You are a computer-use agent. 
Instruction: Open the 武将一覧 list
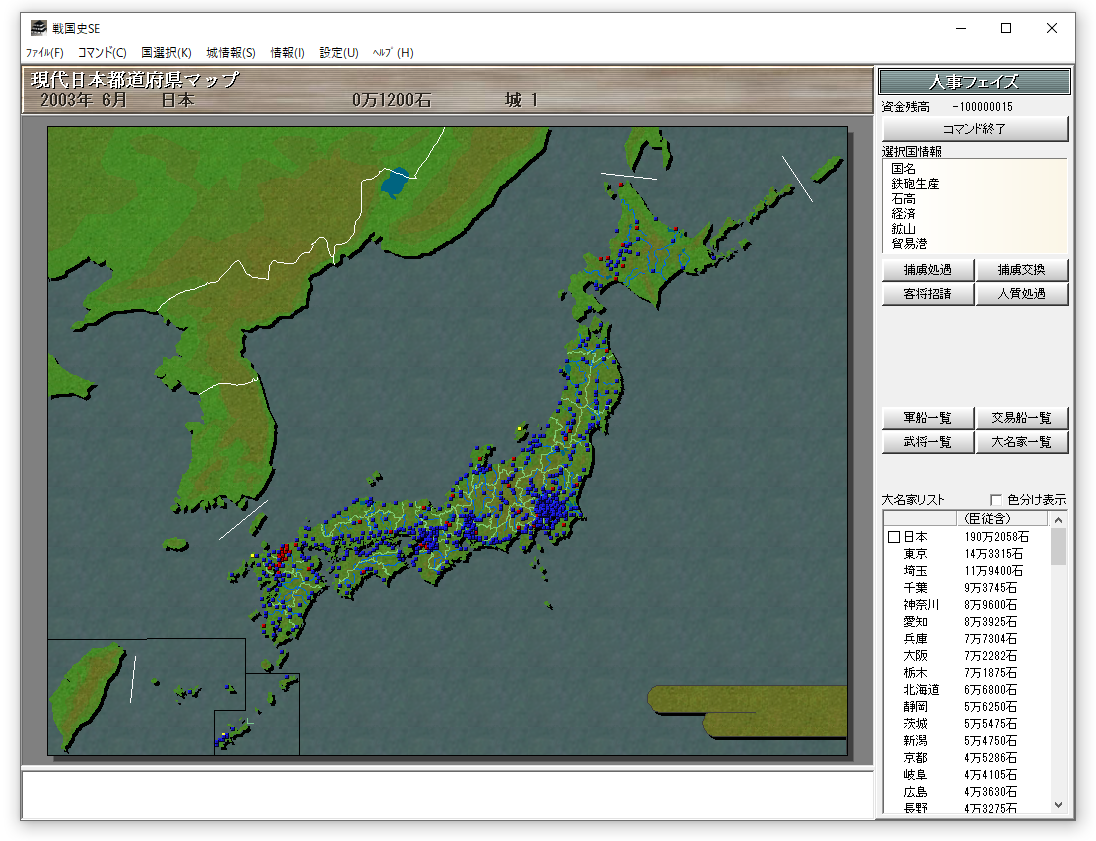coord(927,442)
